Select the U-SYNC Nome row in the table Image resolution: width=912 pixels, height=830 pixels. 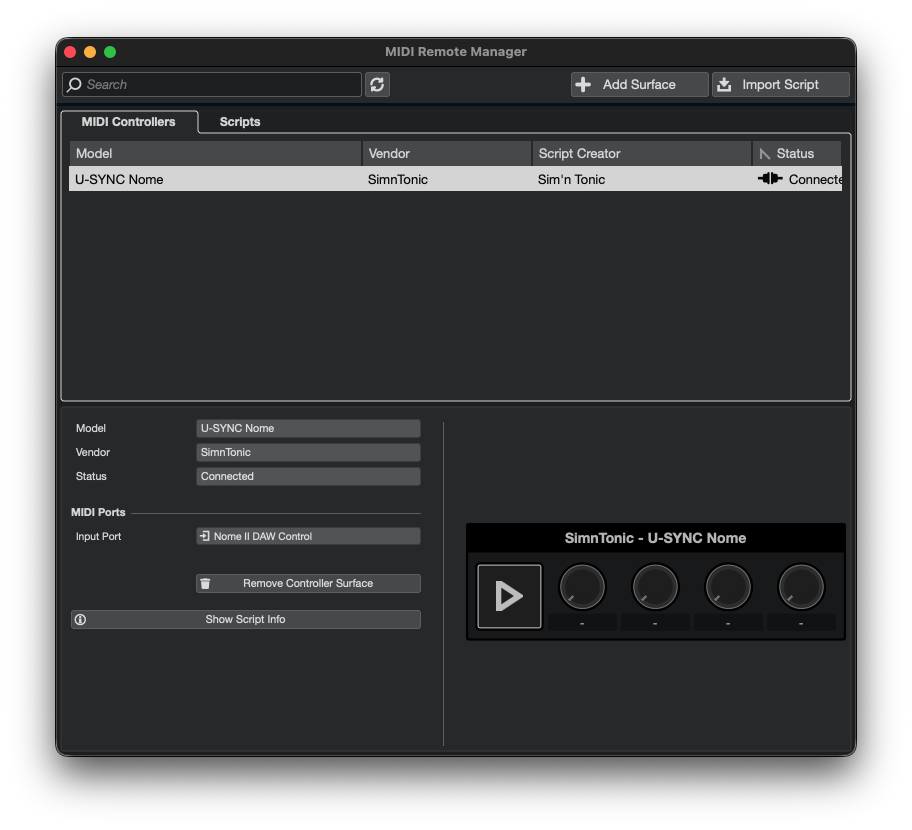[455, 179]
